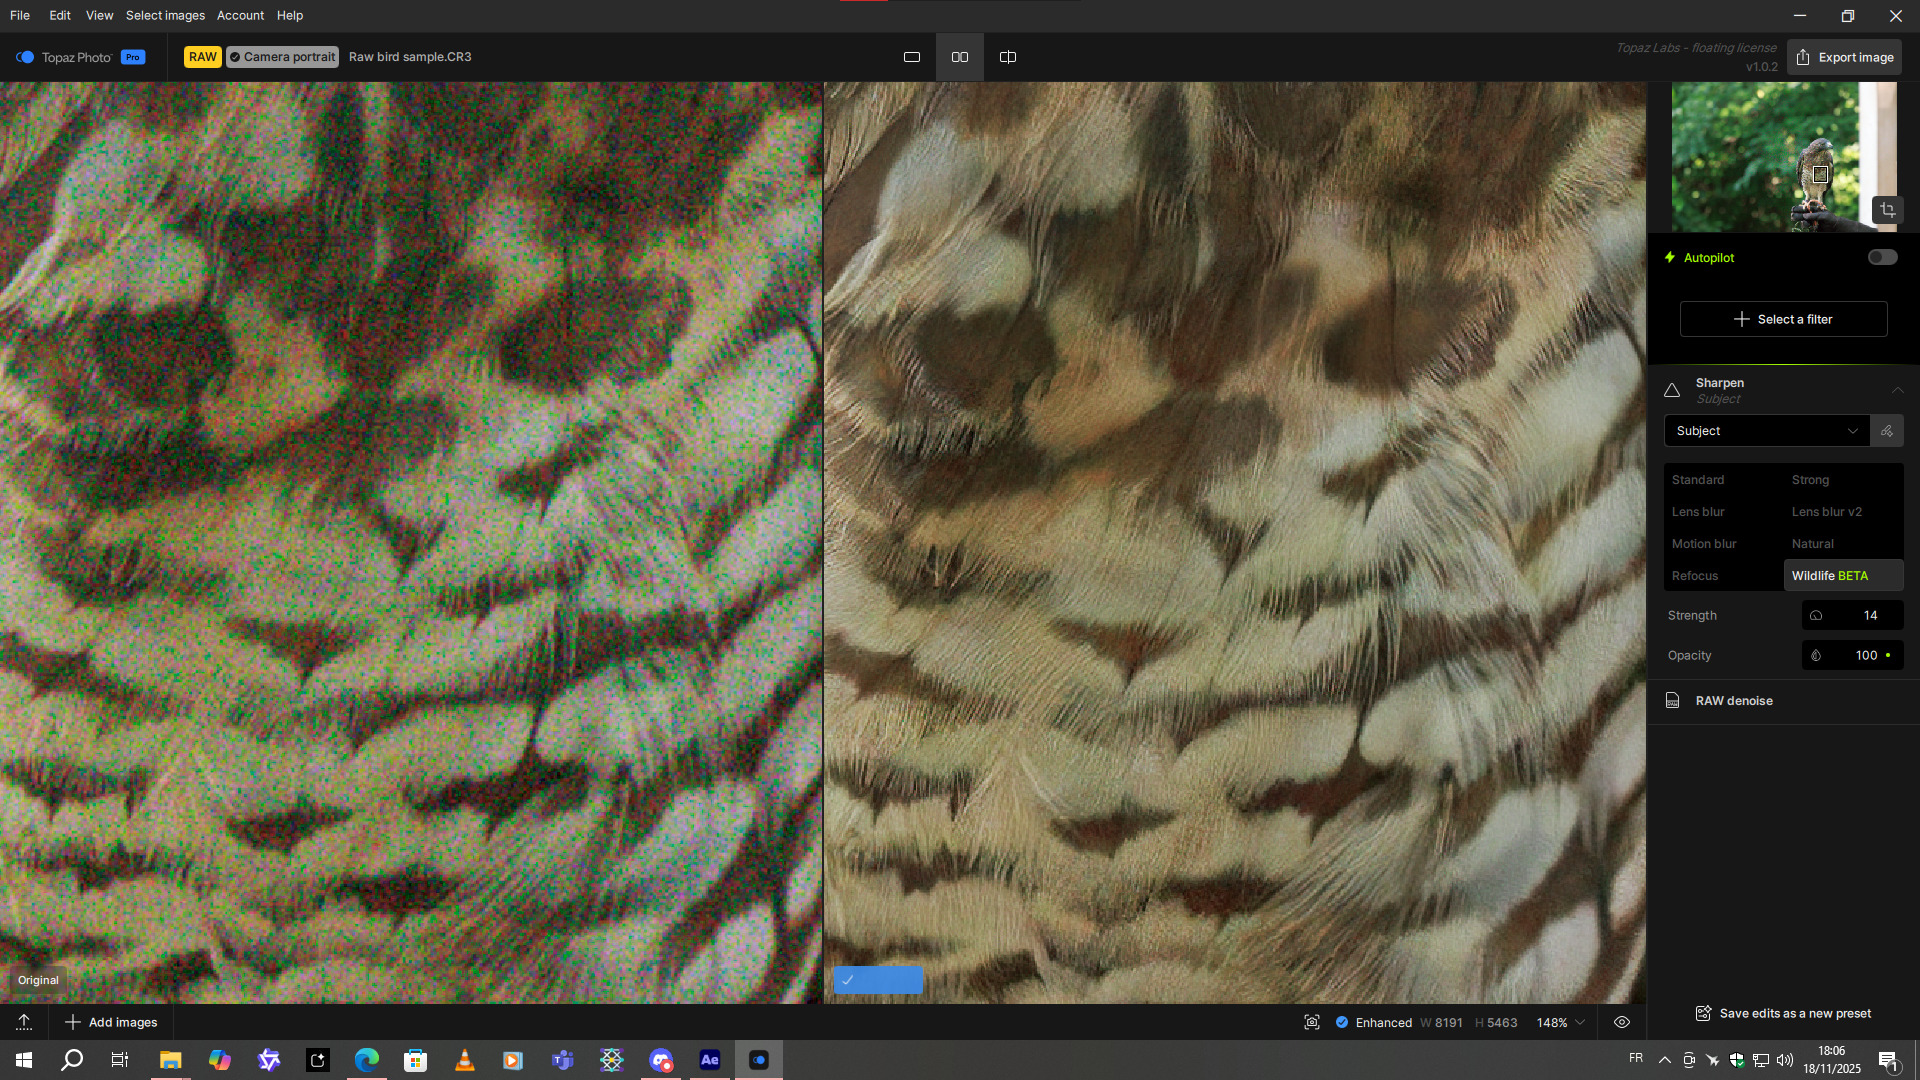Click the crop tool icon
This screenshot has height=1080, width=1920.
tap(1887, 210)
